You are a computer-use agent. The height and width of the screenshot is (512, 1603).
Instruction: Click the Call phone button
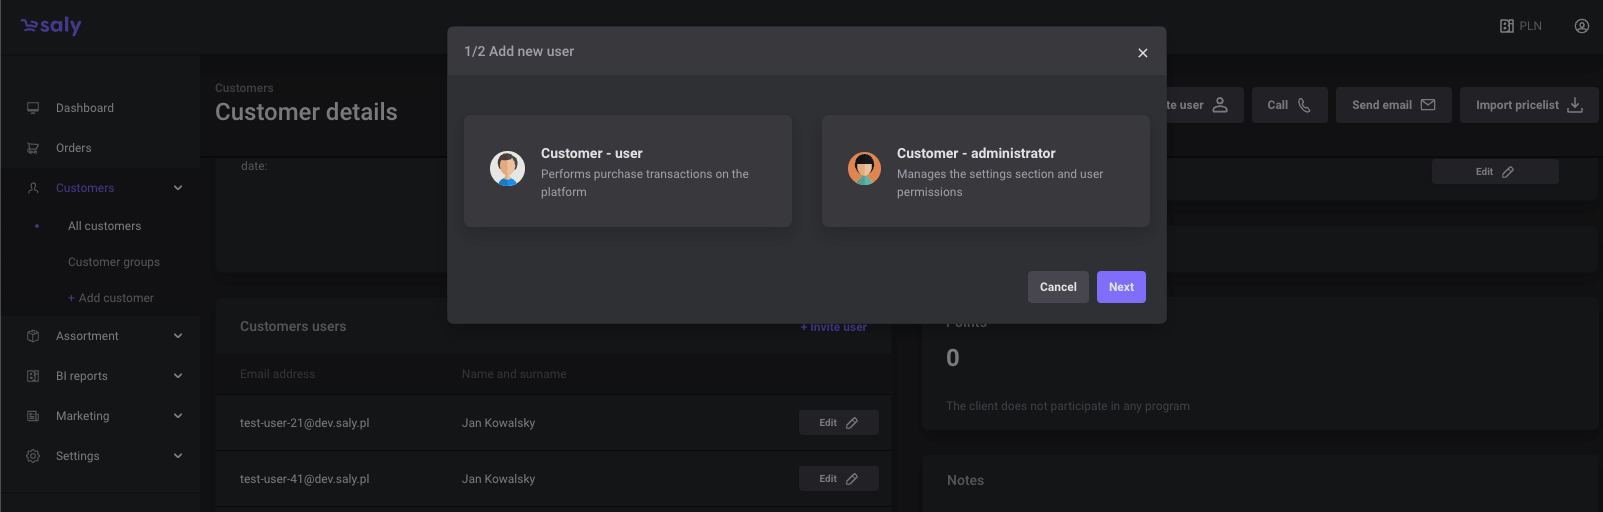[x=1289, y=105]
